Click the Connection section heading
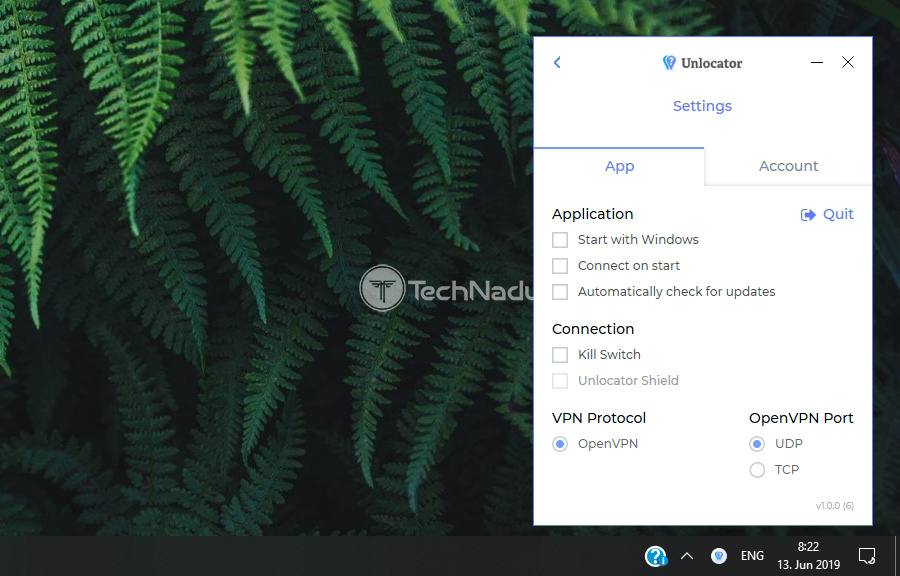This screenshot has width=900, height=576. point(593,329)
